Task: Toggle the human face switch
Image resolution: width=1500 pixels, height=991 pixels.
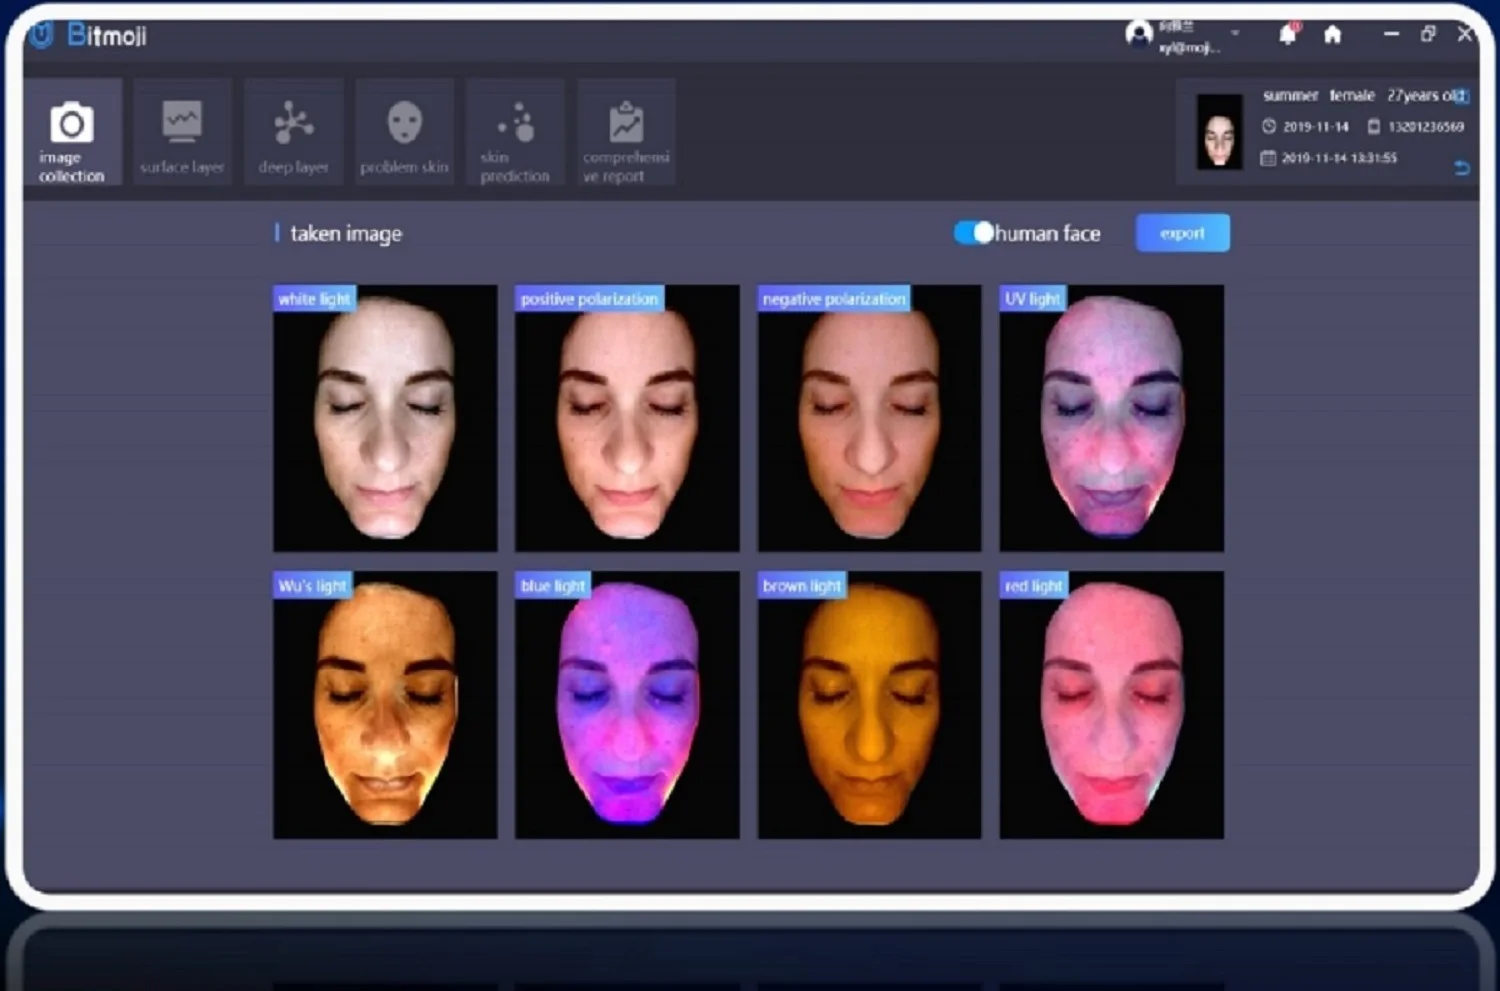Action: pos(973,233)
